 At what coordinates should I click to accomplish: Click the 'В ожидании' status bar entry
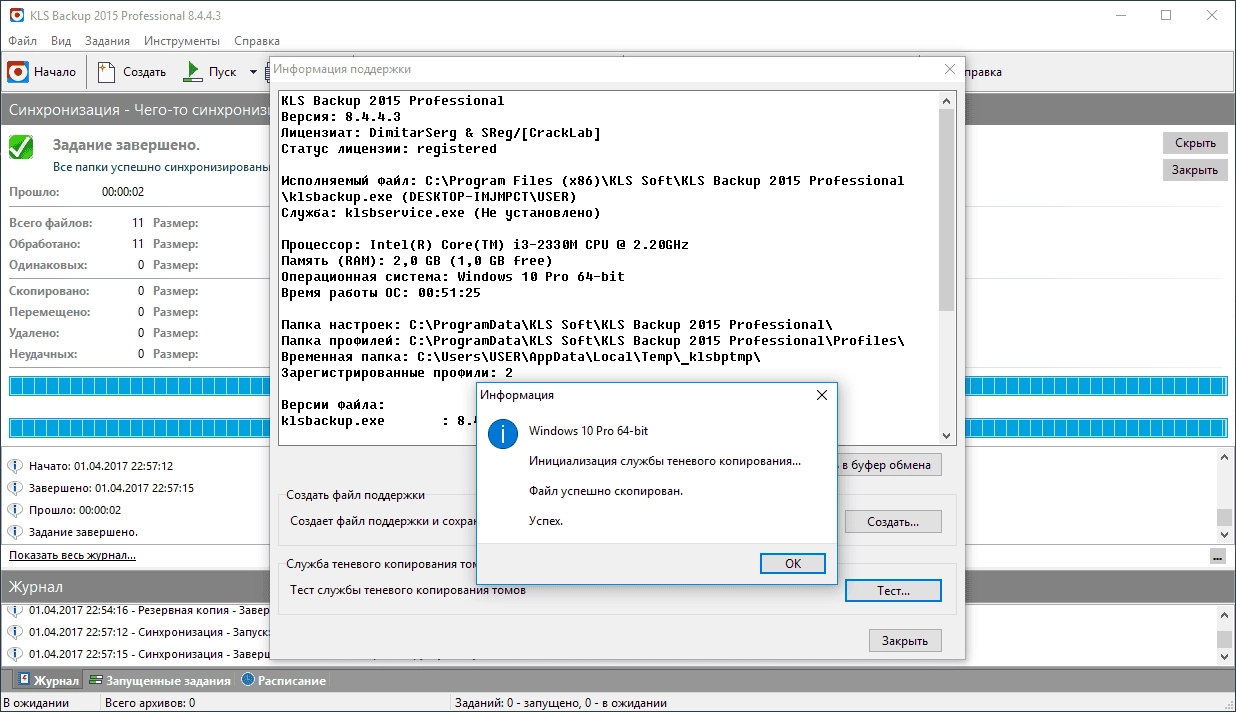(x=37, y=703)
